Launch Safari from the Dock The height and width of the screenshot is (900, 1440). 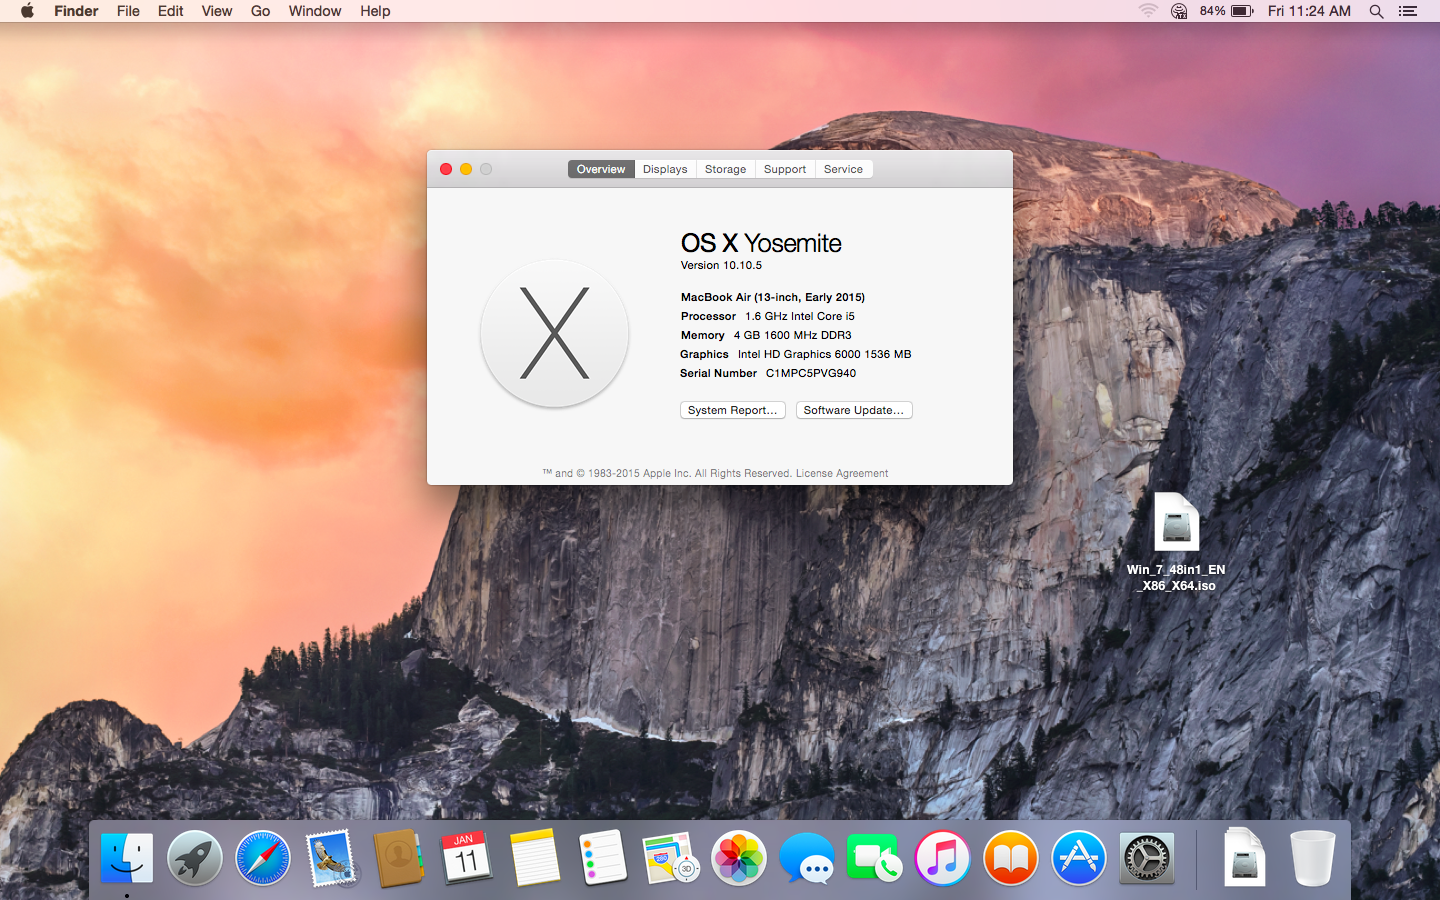[x=263, y=858]
